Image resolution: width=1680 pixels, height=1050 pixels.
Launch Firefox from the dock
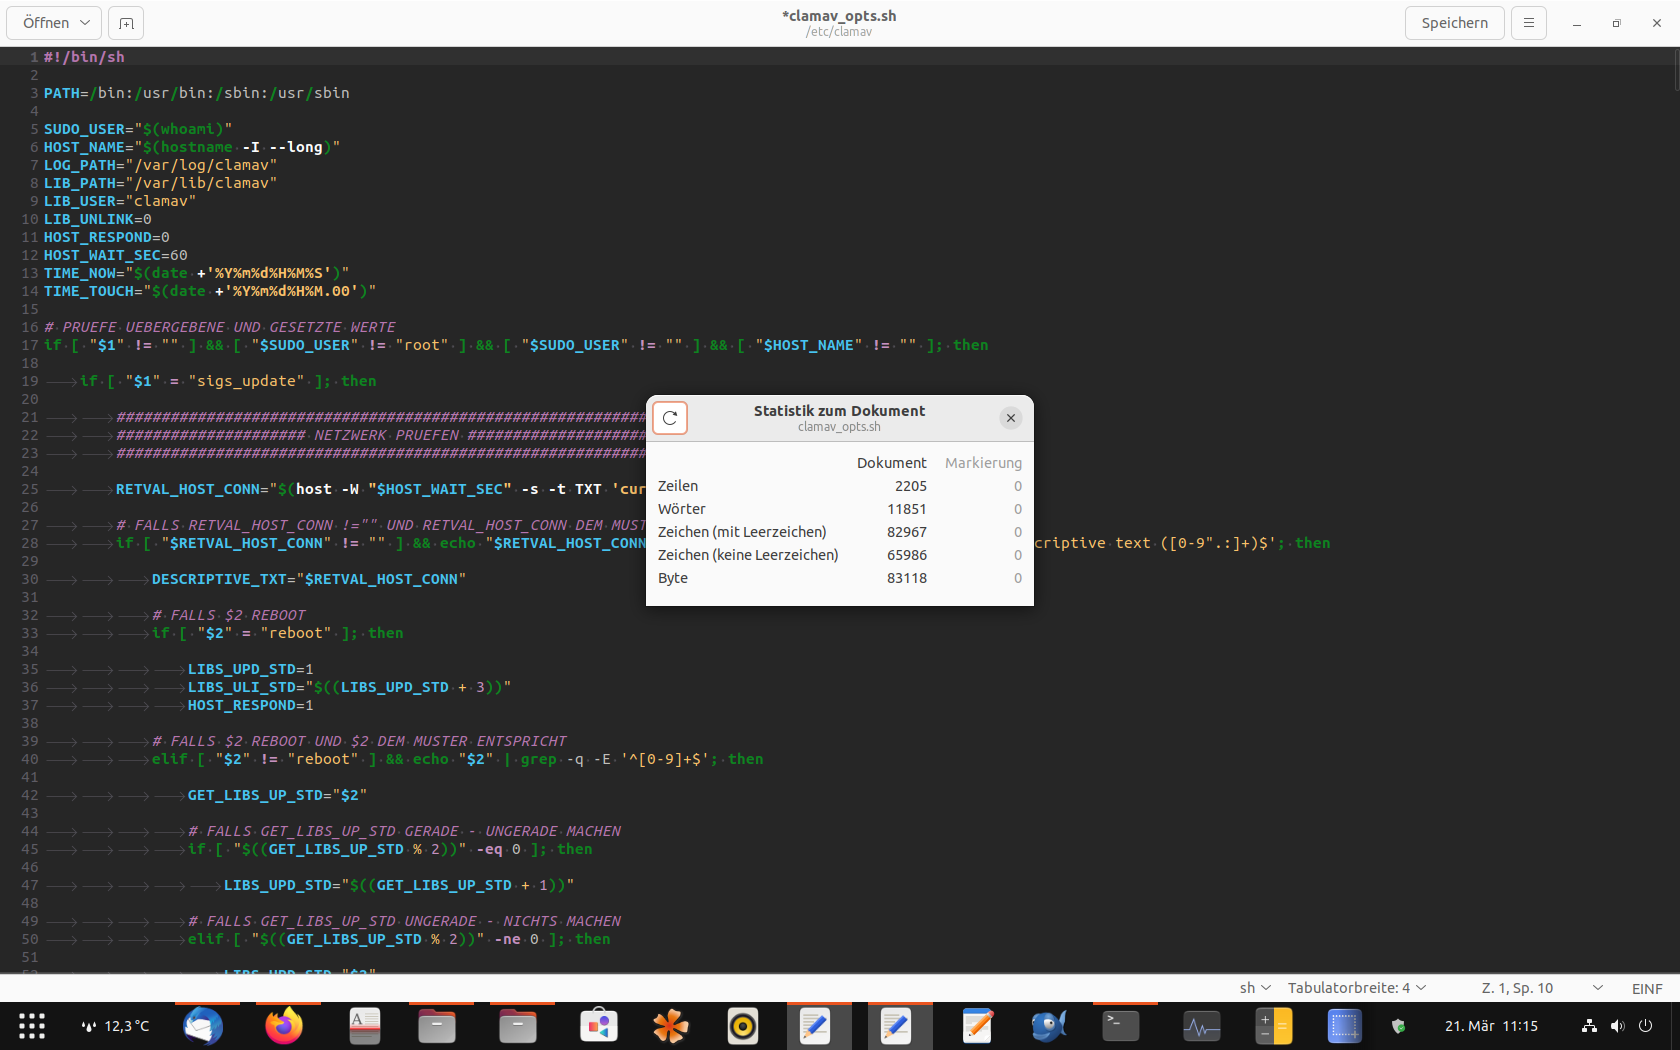tap(284, 1026)
